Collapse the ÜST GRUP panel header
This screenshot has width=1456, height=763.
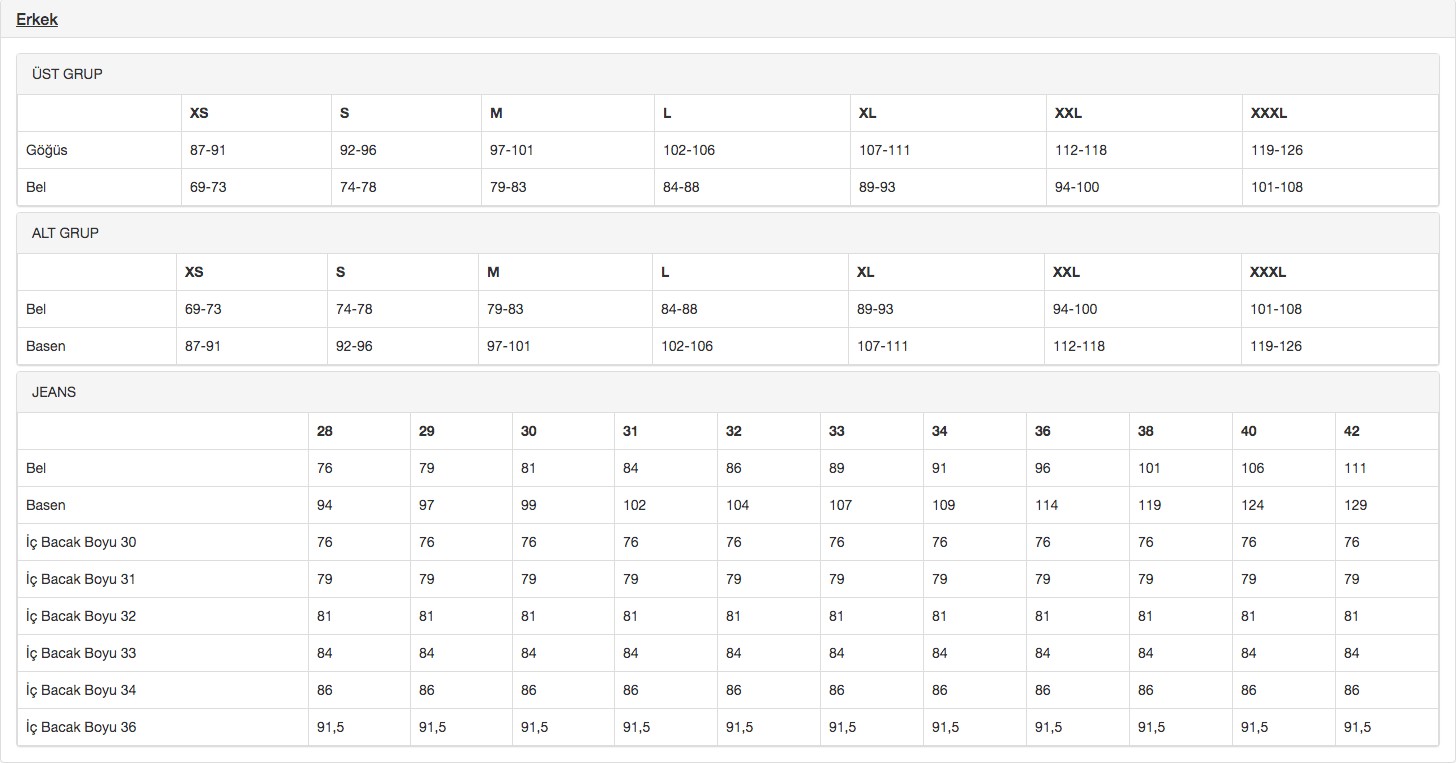coord(67,74)
